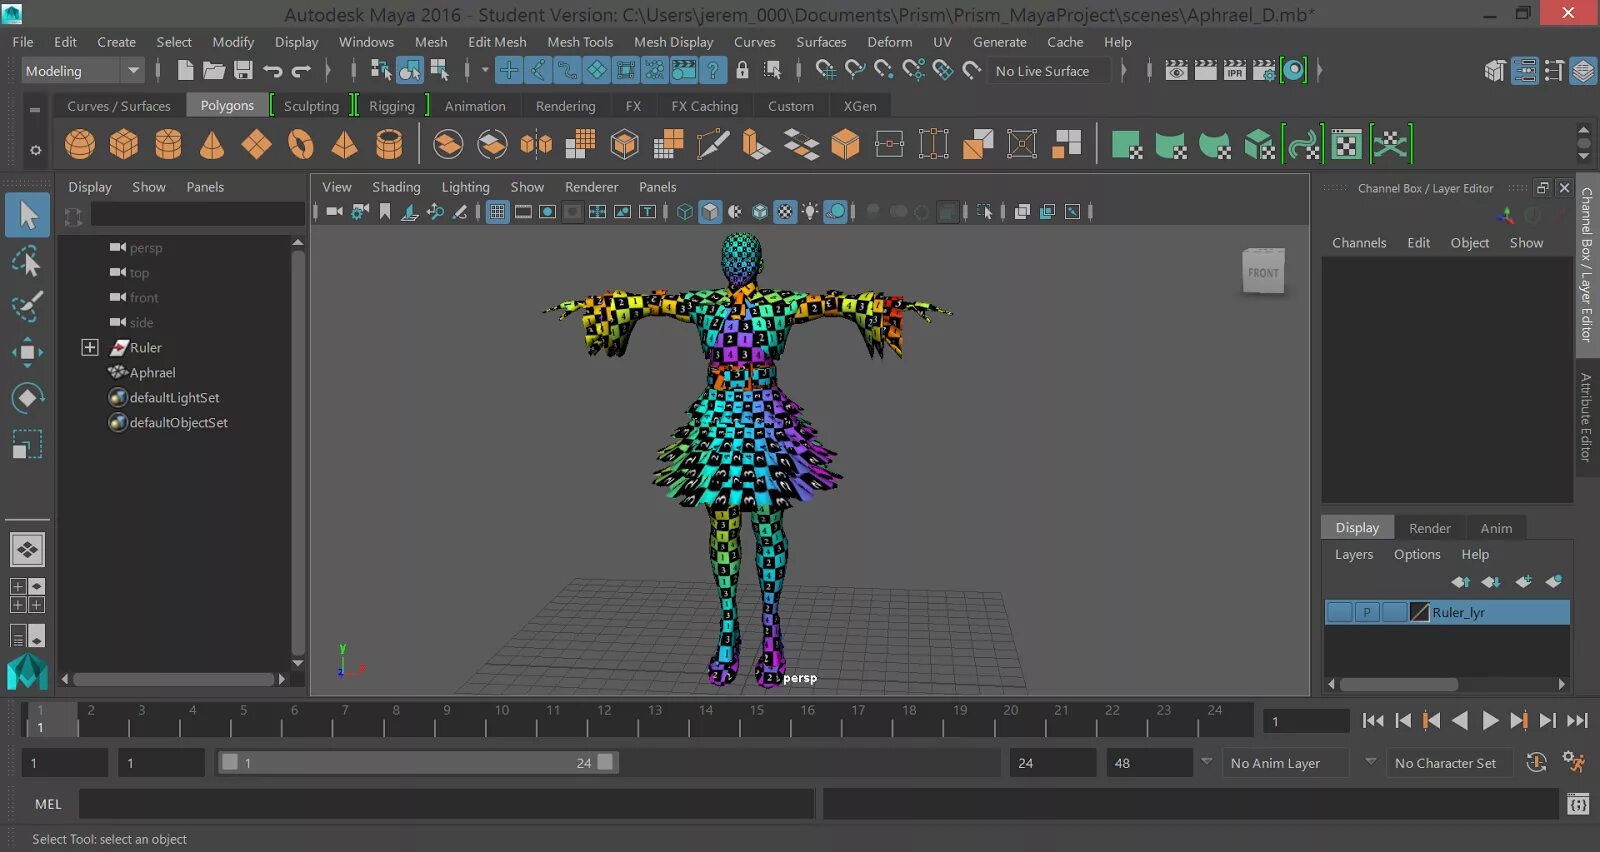This screenshot has height=852, width=1600.
Task: Open the Mesh Tools menu
Action: pyautogui.click(x=580, y=42)
